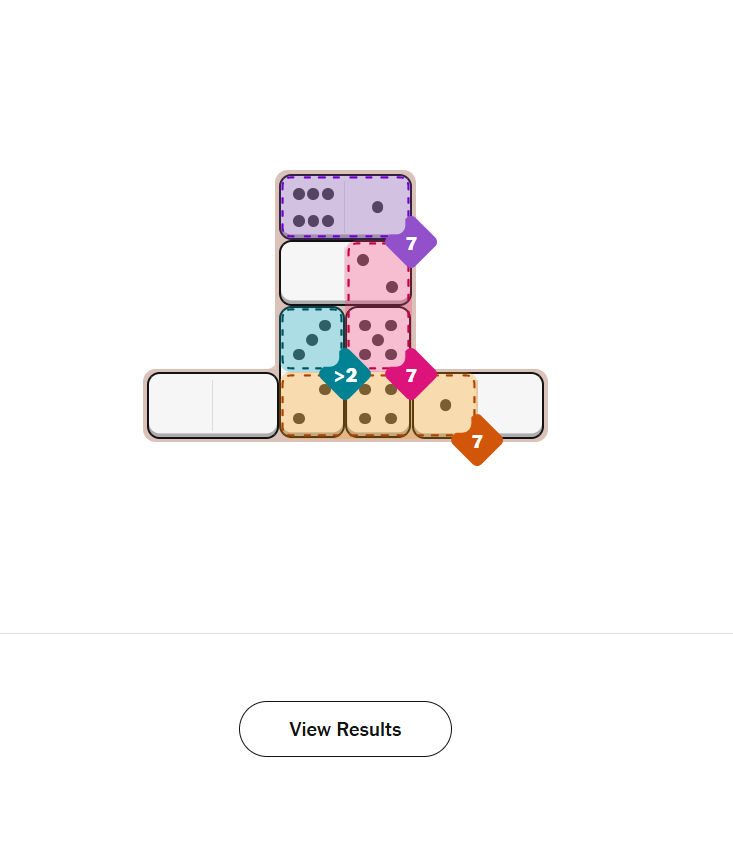This screenshot has height=844, width=733.
Task: Click the blank tile beside the orange one-pip tile
Action: click(x=510, y=403)
